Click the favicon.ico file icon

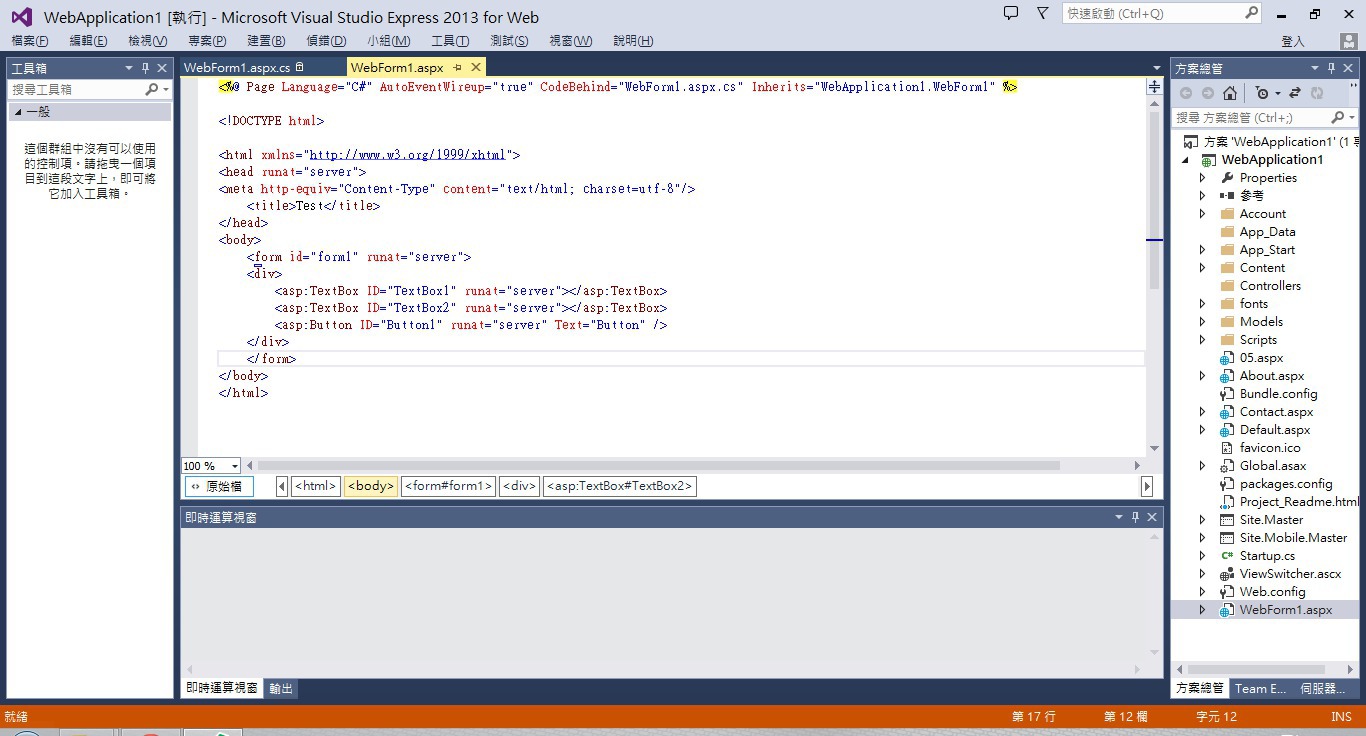1227,448
